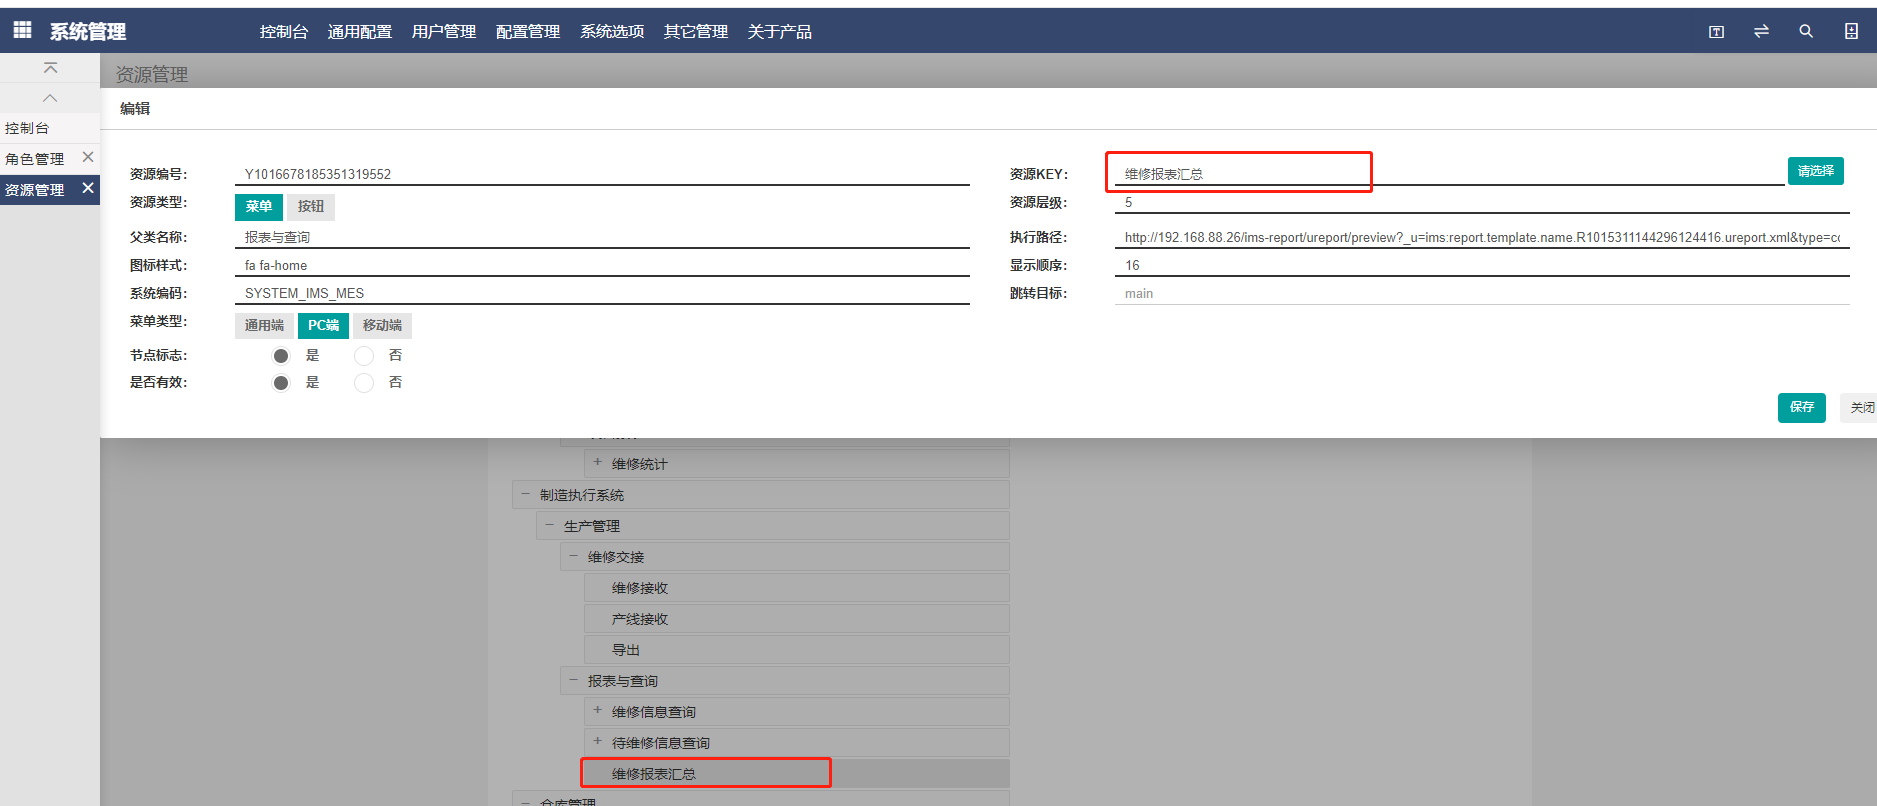Click the 请选择 button
Image resolution: width=1877 pixels, height=806 pixels.
click(x=1815, y=171)
